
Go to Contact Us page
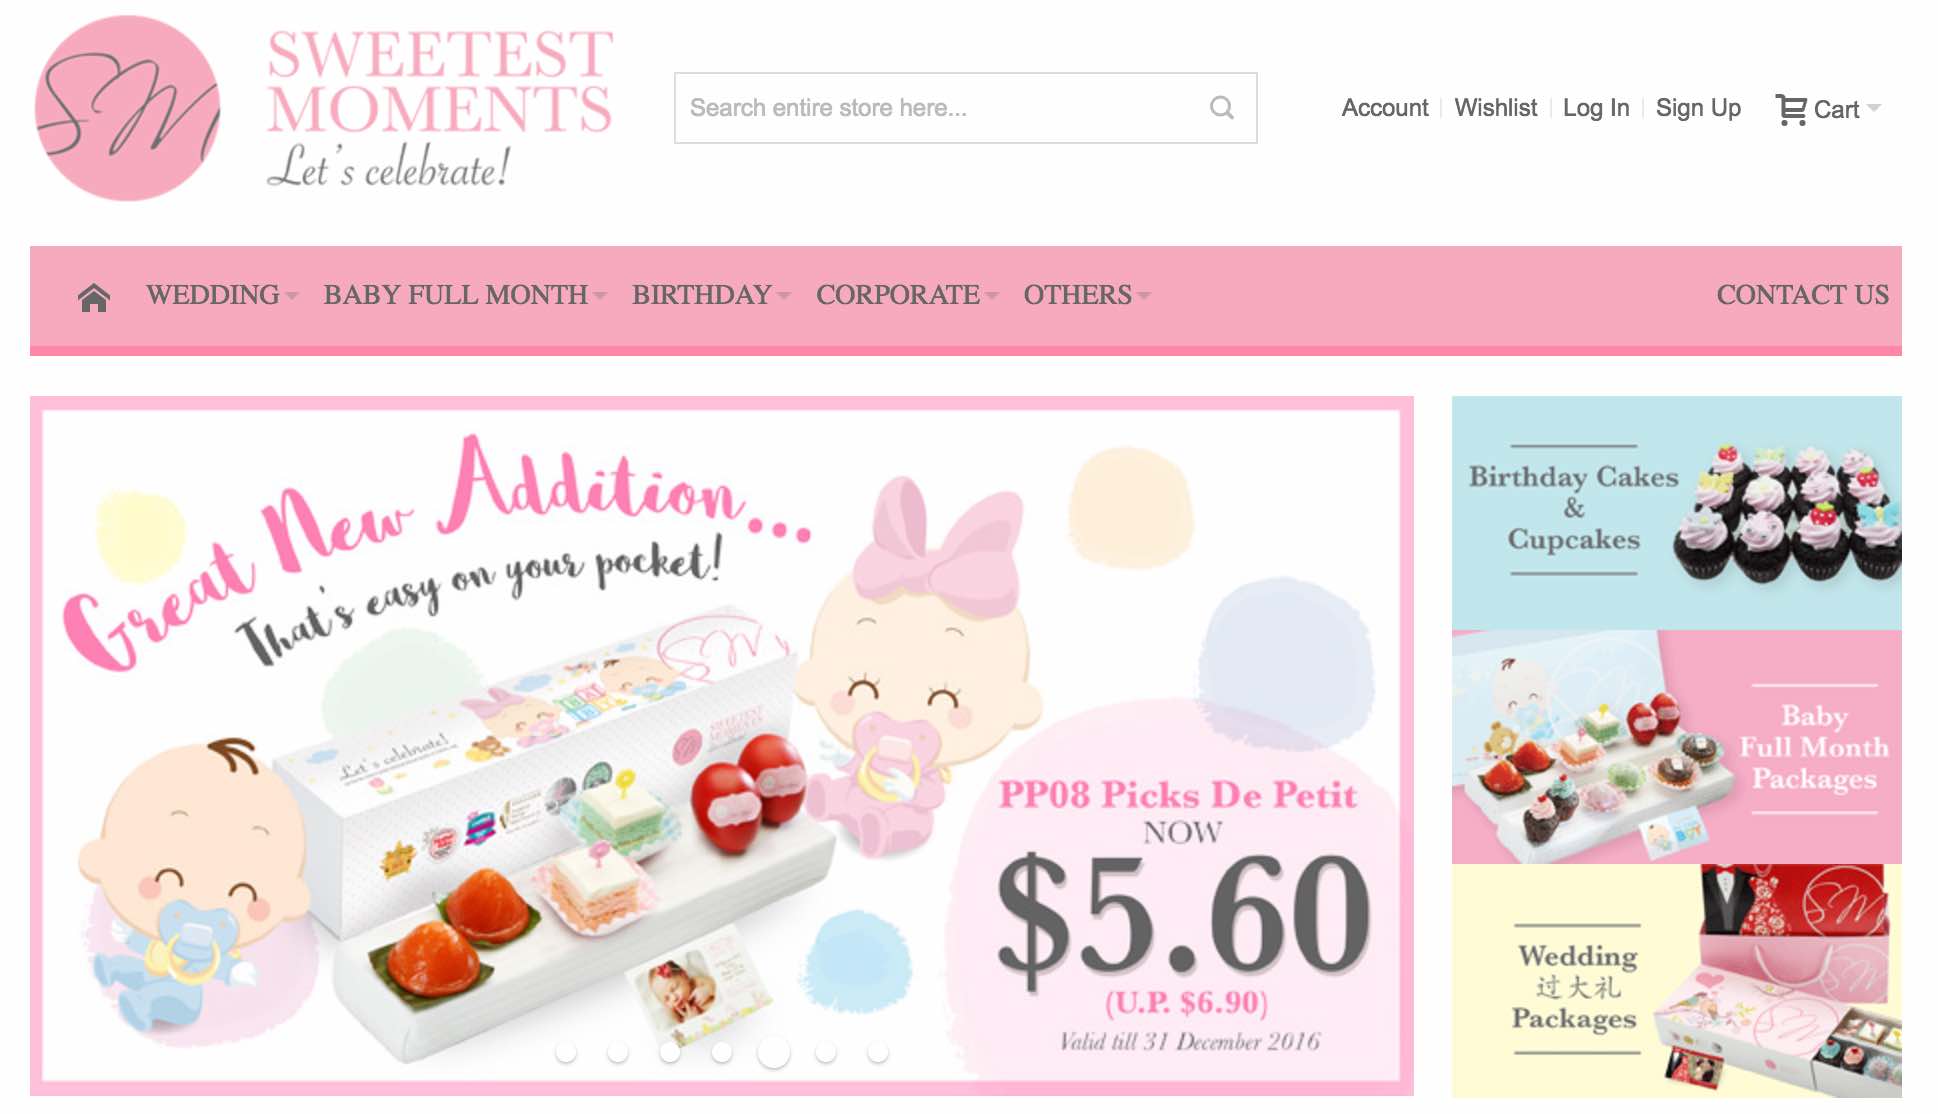coord(1802,295)
